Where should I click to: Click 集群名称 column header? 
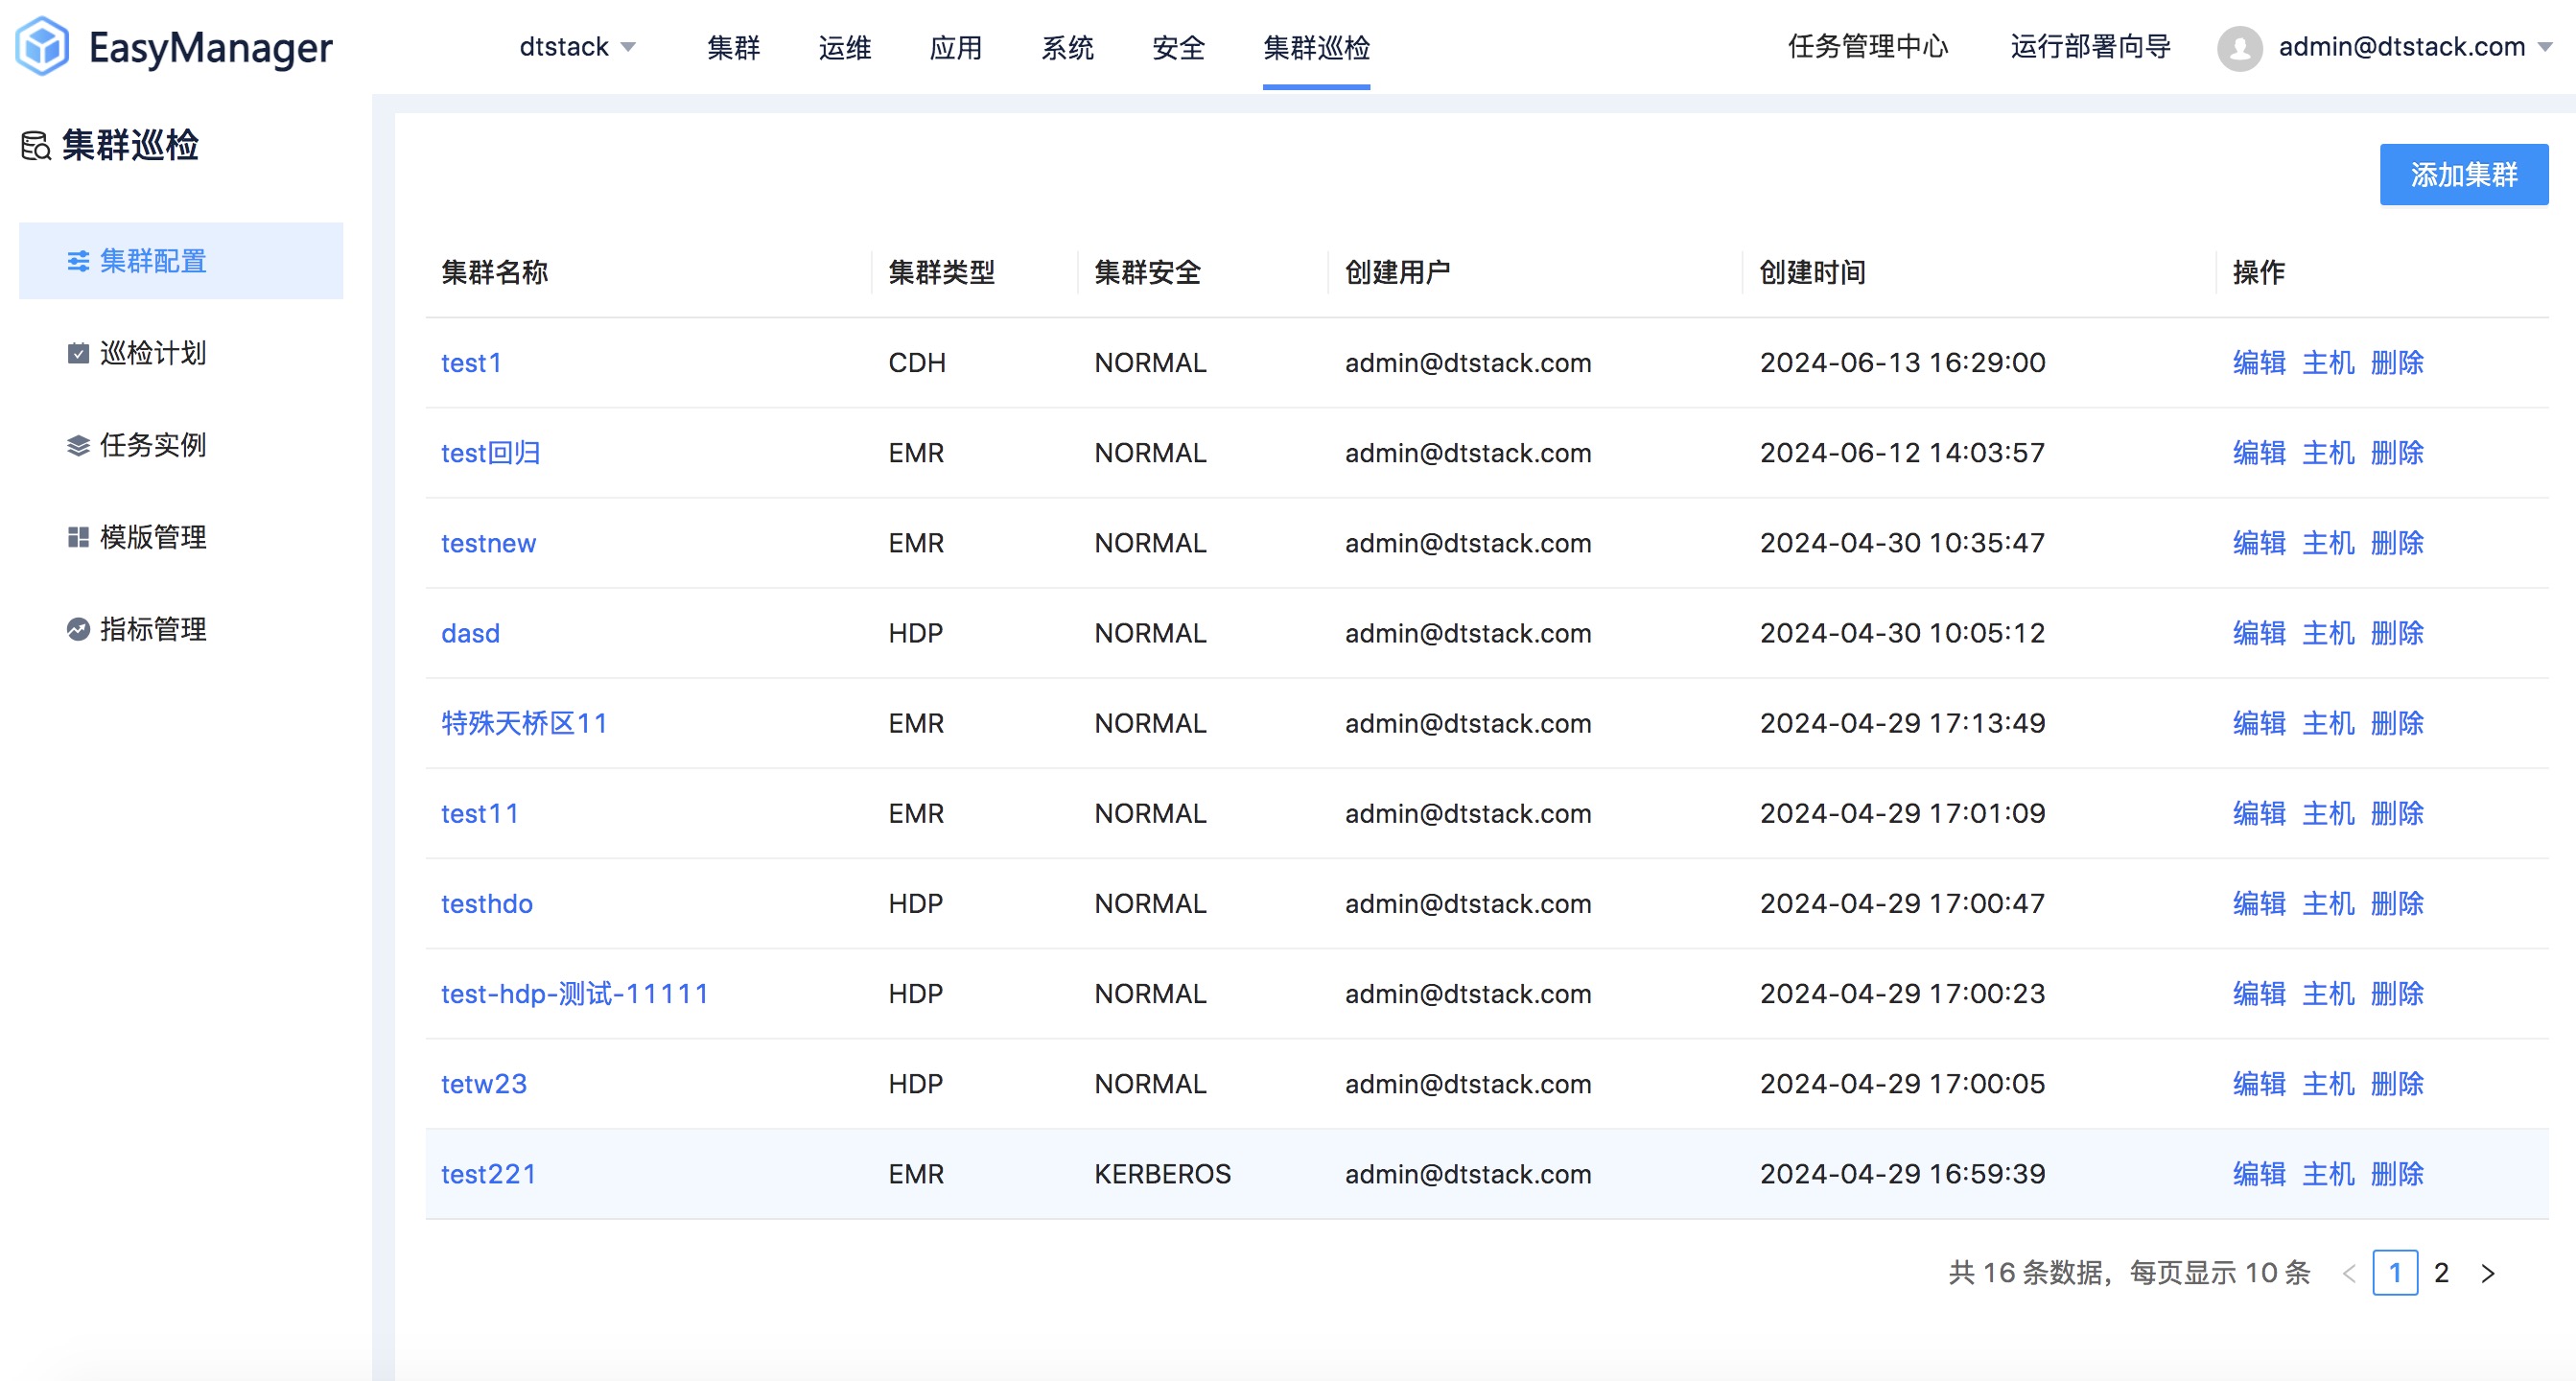pos(495,272)
